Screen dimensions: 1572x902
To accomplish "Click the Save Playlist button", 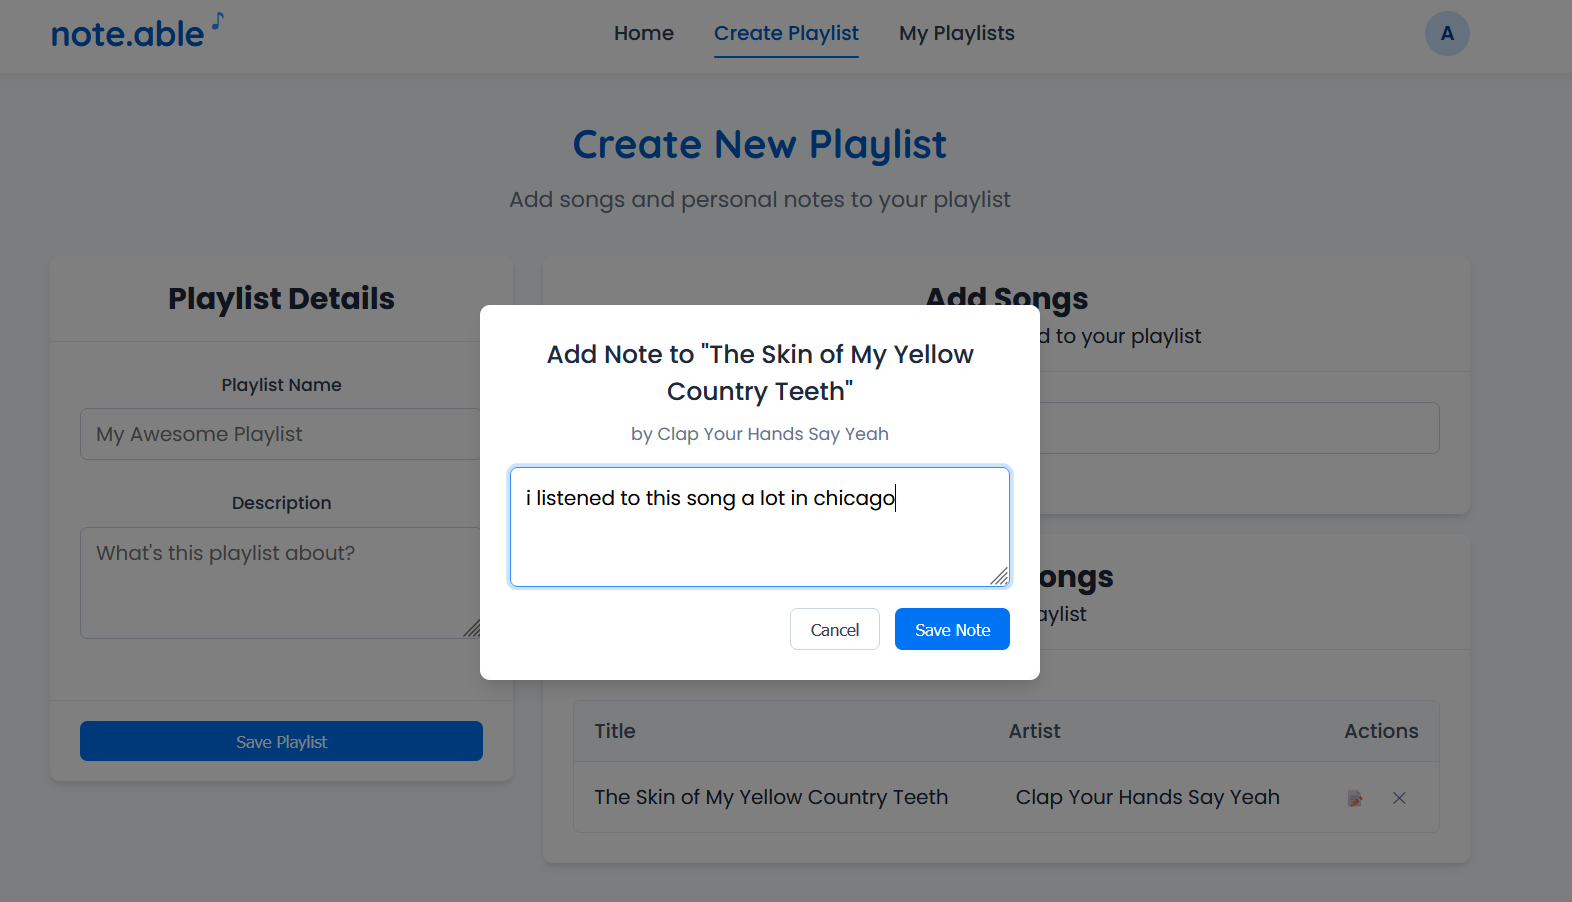I will pyautogui.click(x=281, y=741).
